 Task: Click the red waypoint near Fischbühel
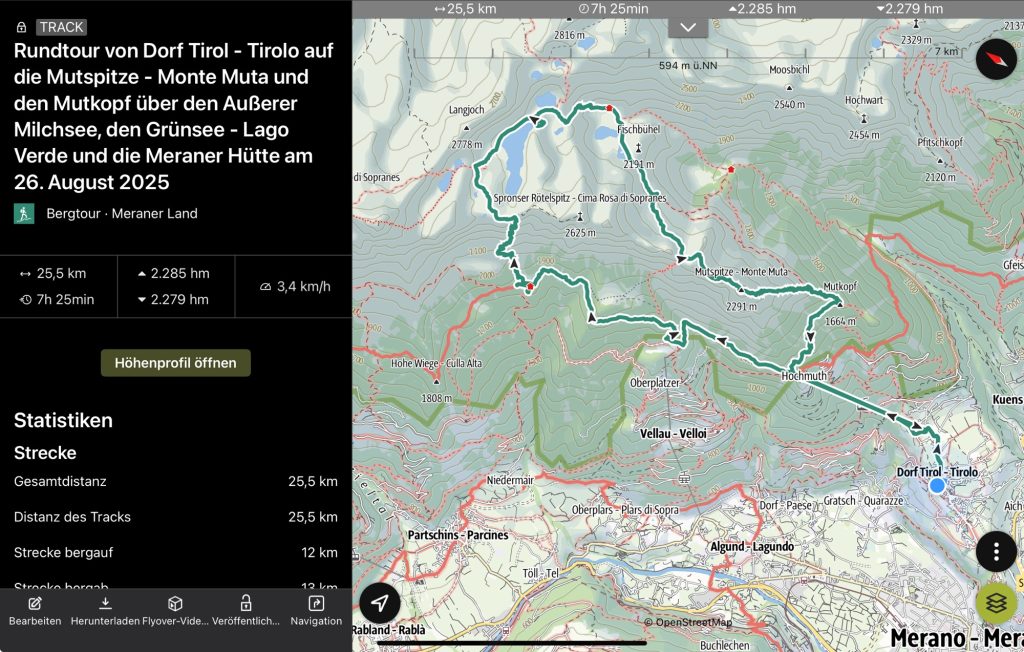pyautogui.click(x=608, y=108)
